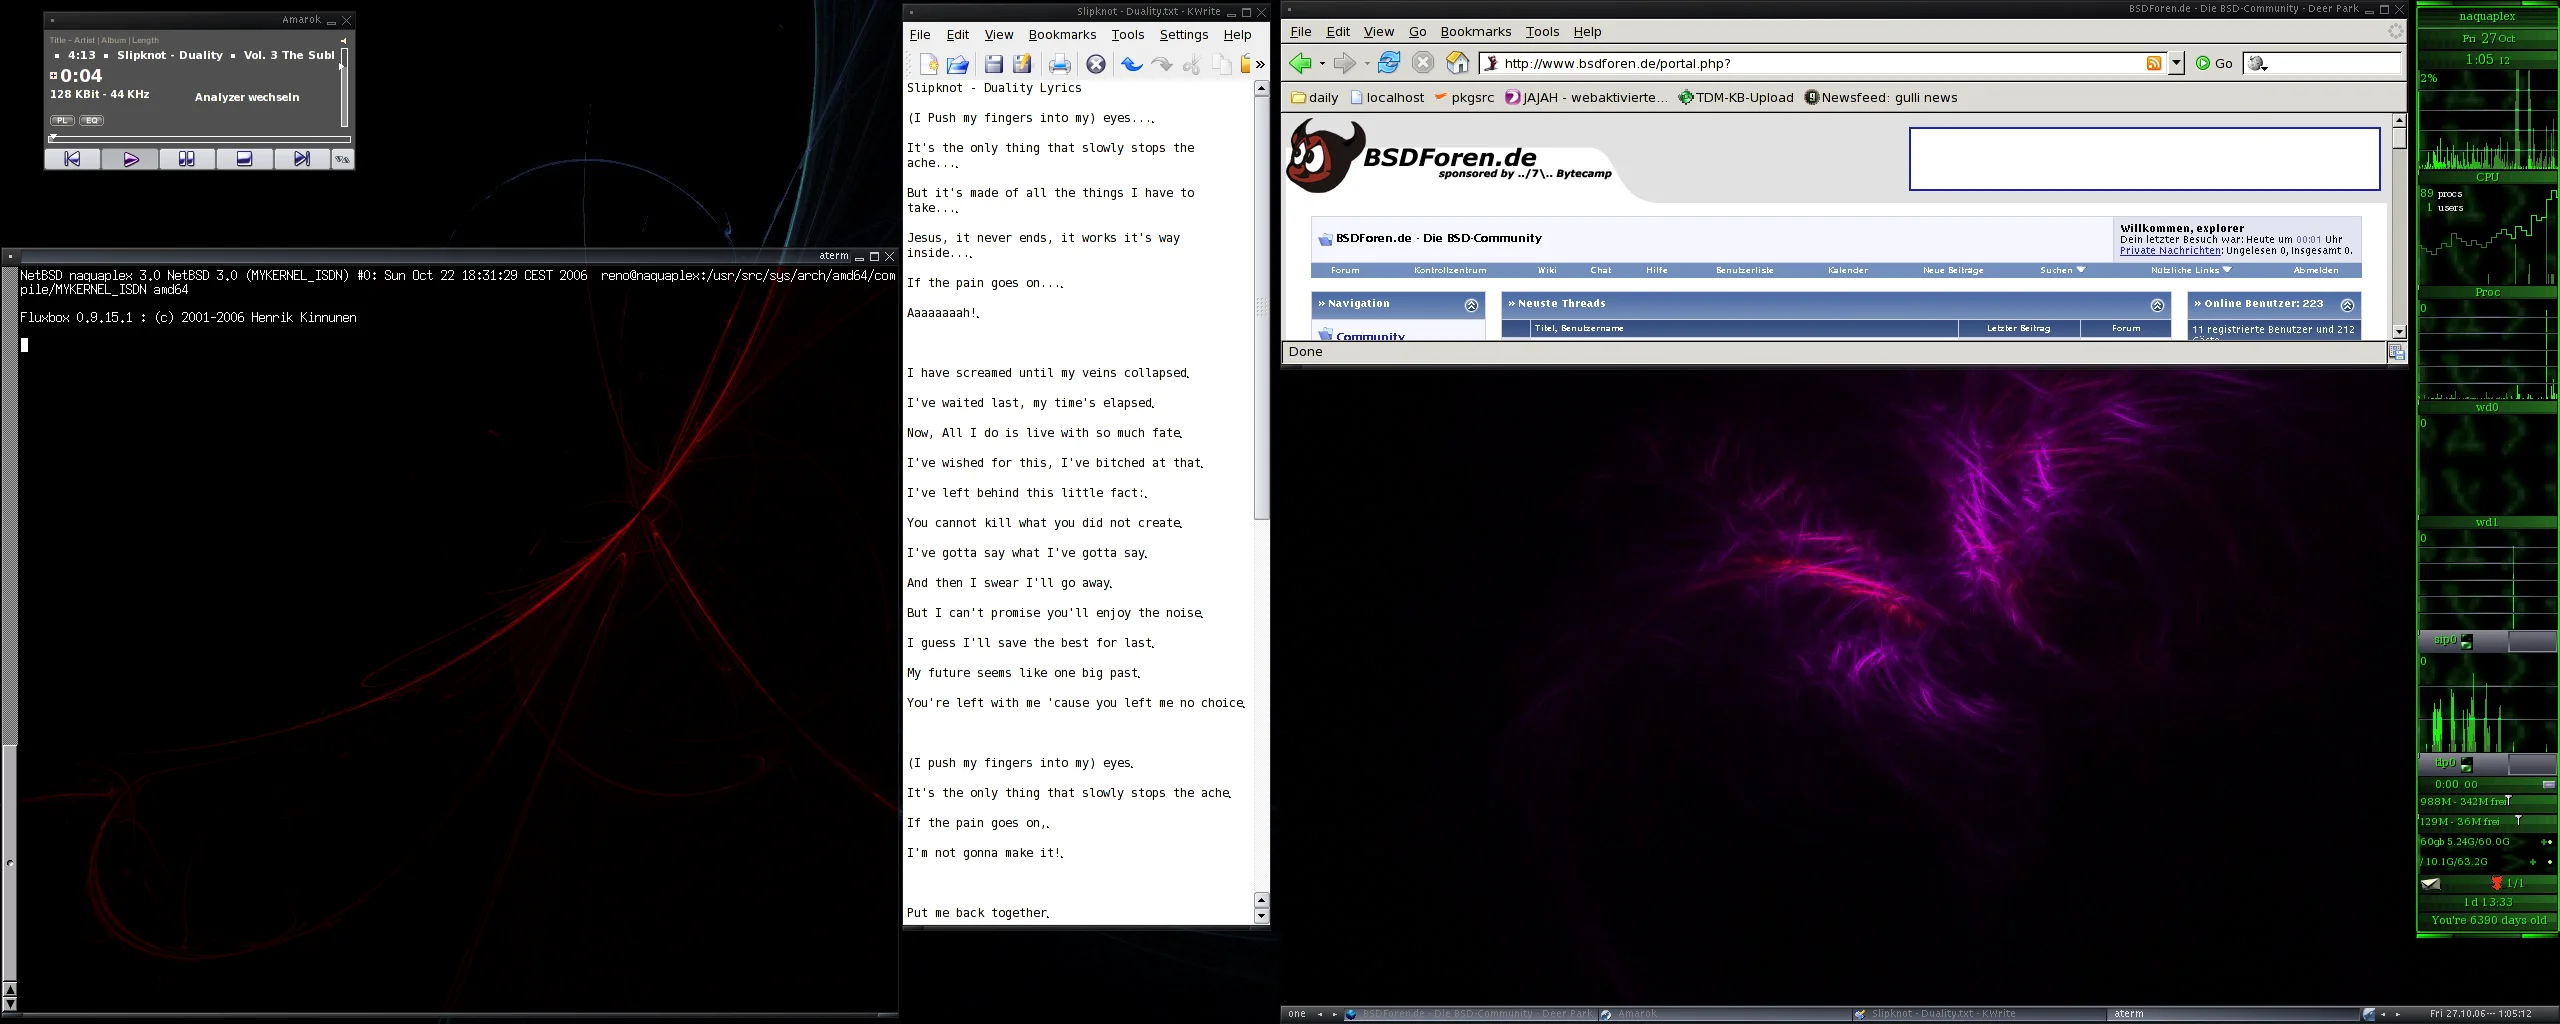Pause playback in the Amarok player
Viewport: 2560px width, 1024px height.
click(187, 159)
